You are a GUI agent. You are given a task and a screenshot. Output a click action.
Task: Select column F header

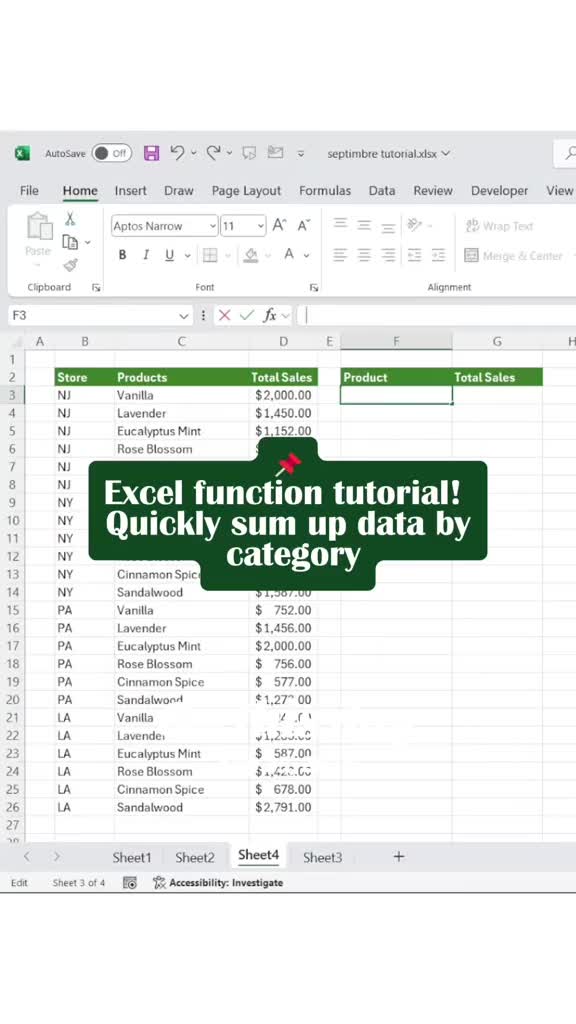click(396, 341)
